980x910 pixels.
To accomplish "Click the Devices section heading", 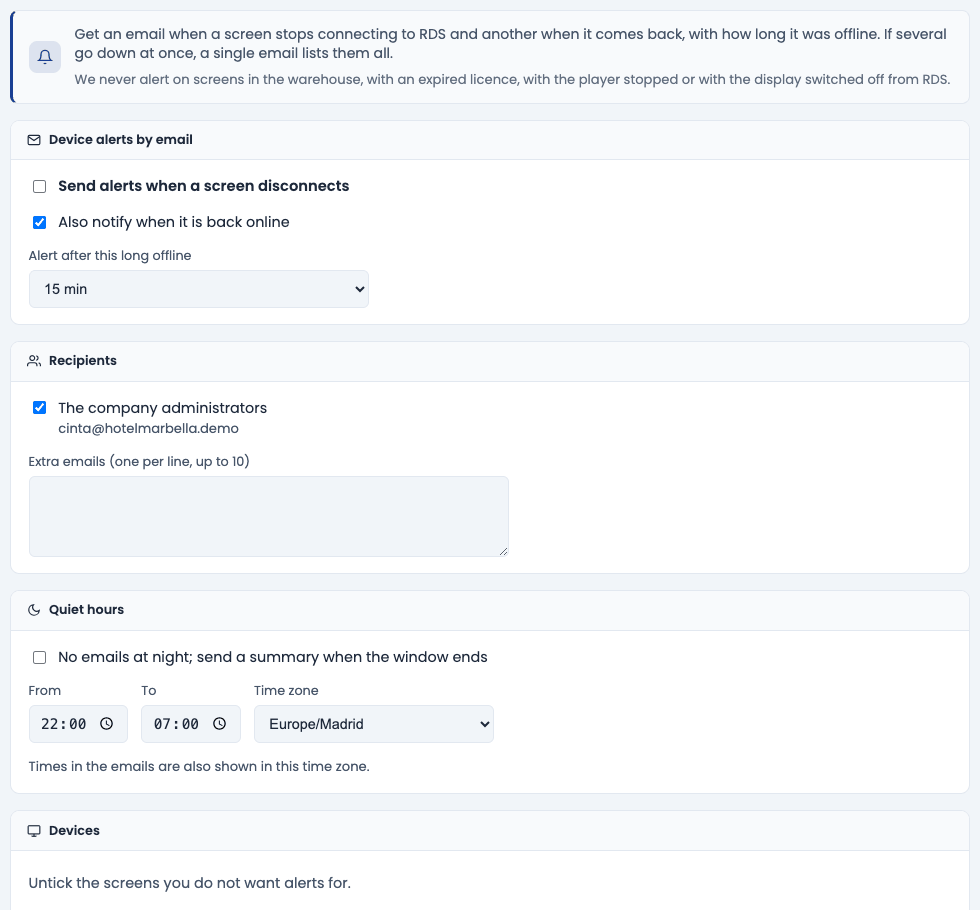I will tap(74, 831).
